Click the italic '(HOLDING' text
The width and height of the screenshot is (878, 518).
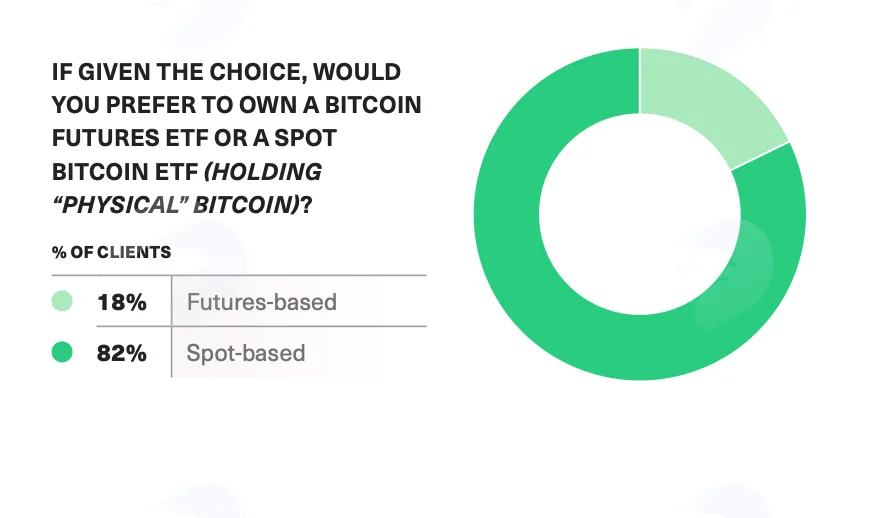263,172
